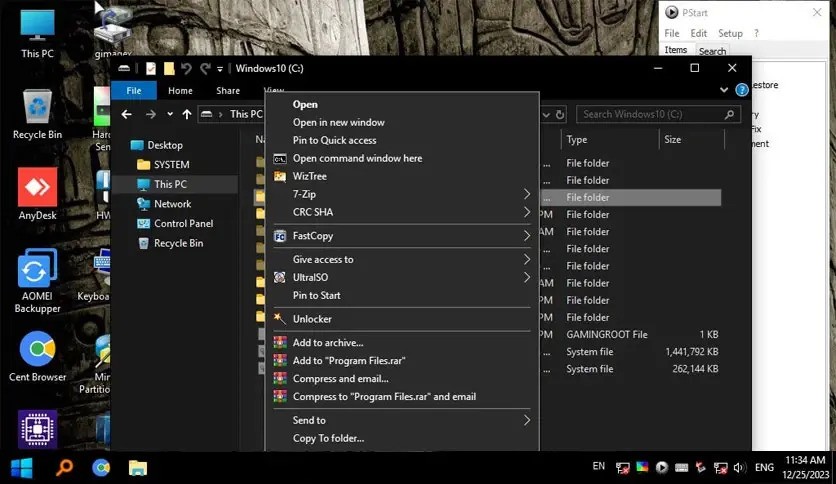Open File Explorer from the taskbar
Image resolution: width=836 pixels, height=484 pixels.
[138, 467]
